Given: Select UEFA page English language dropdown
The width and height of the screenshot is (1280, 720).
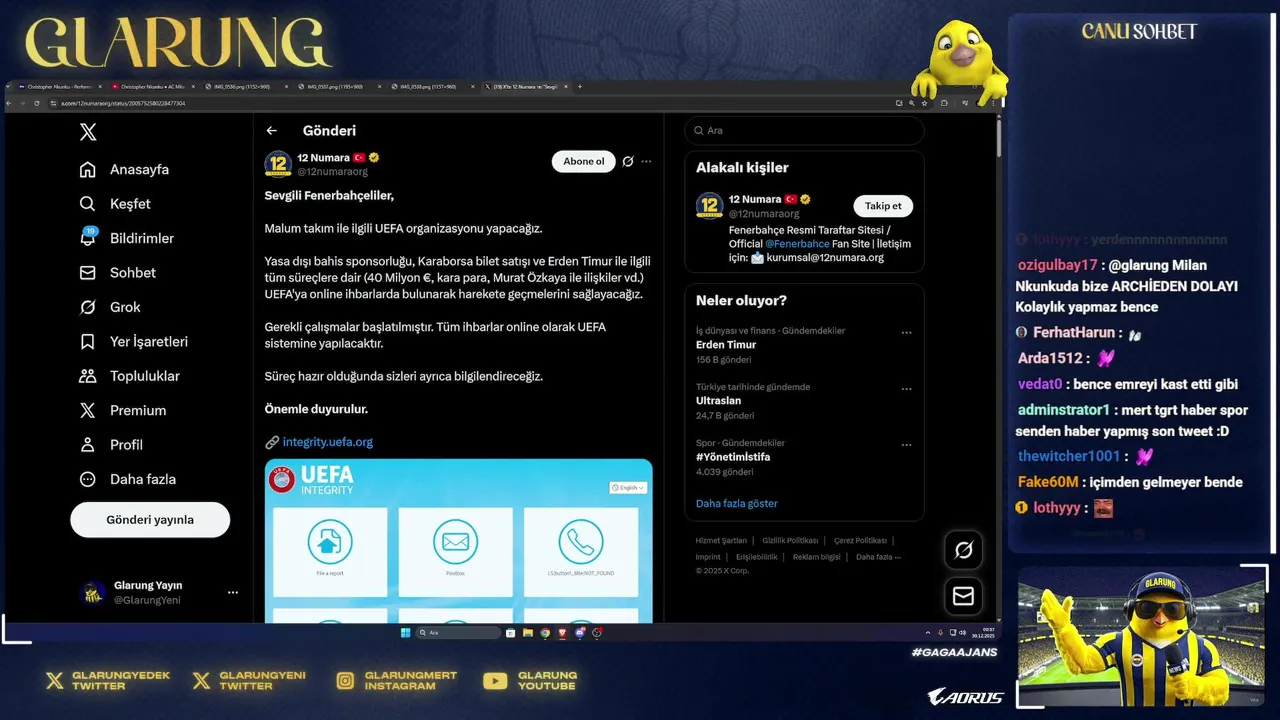Looking at the screenshot, I should [629, 488].
